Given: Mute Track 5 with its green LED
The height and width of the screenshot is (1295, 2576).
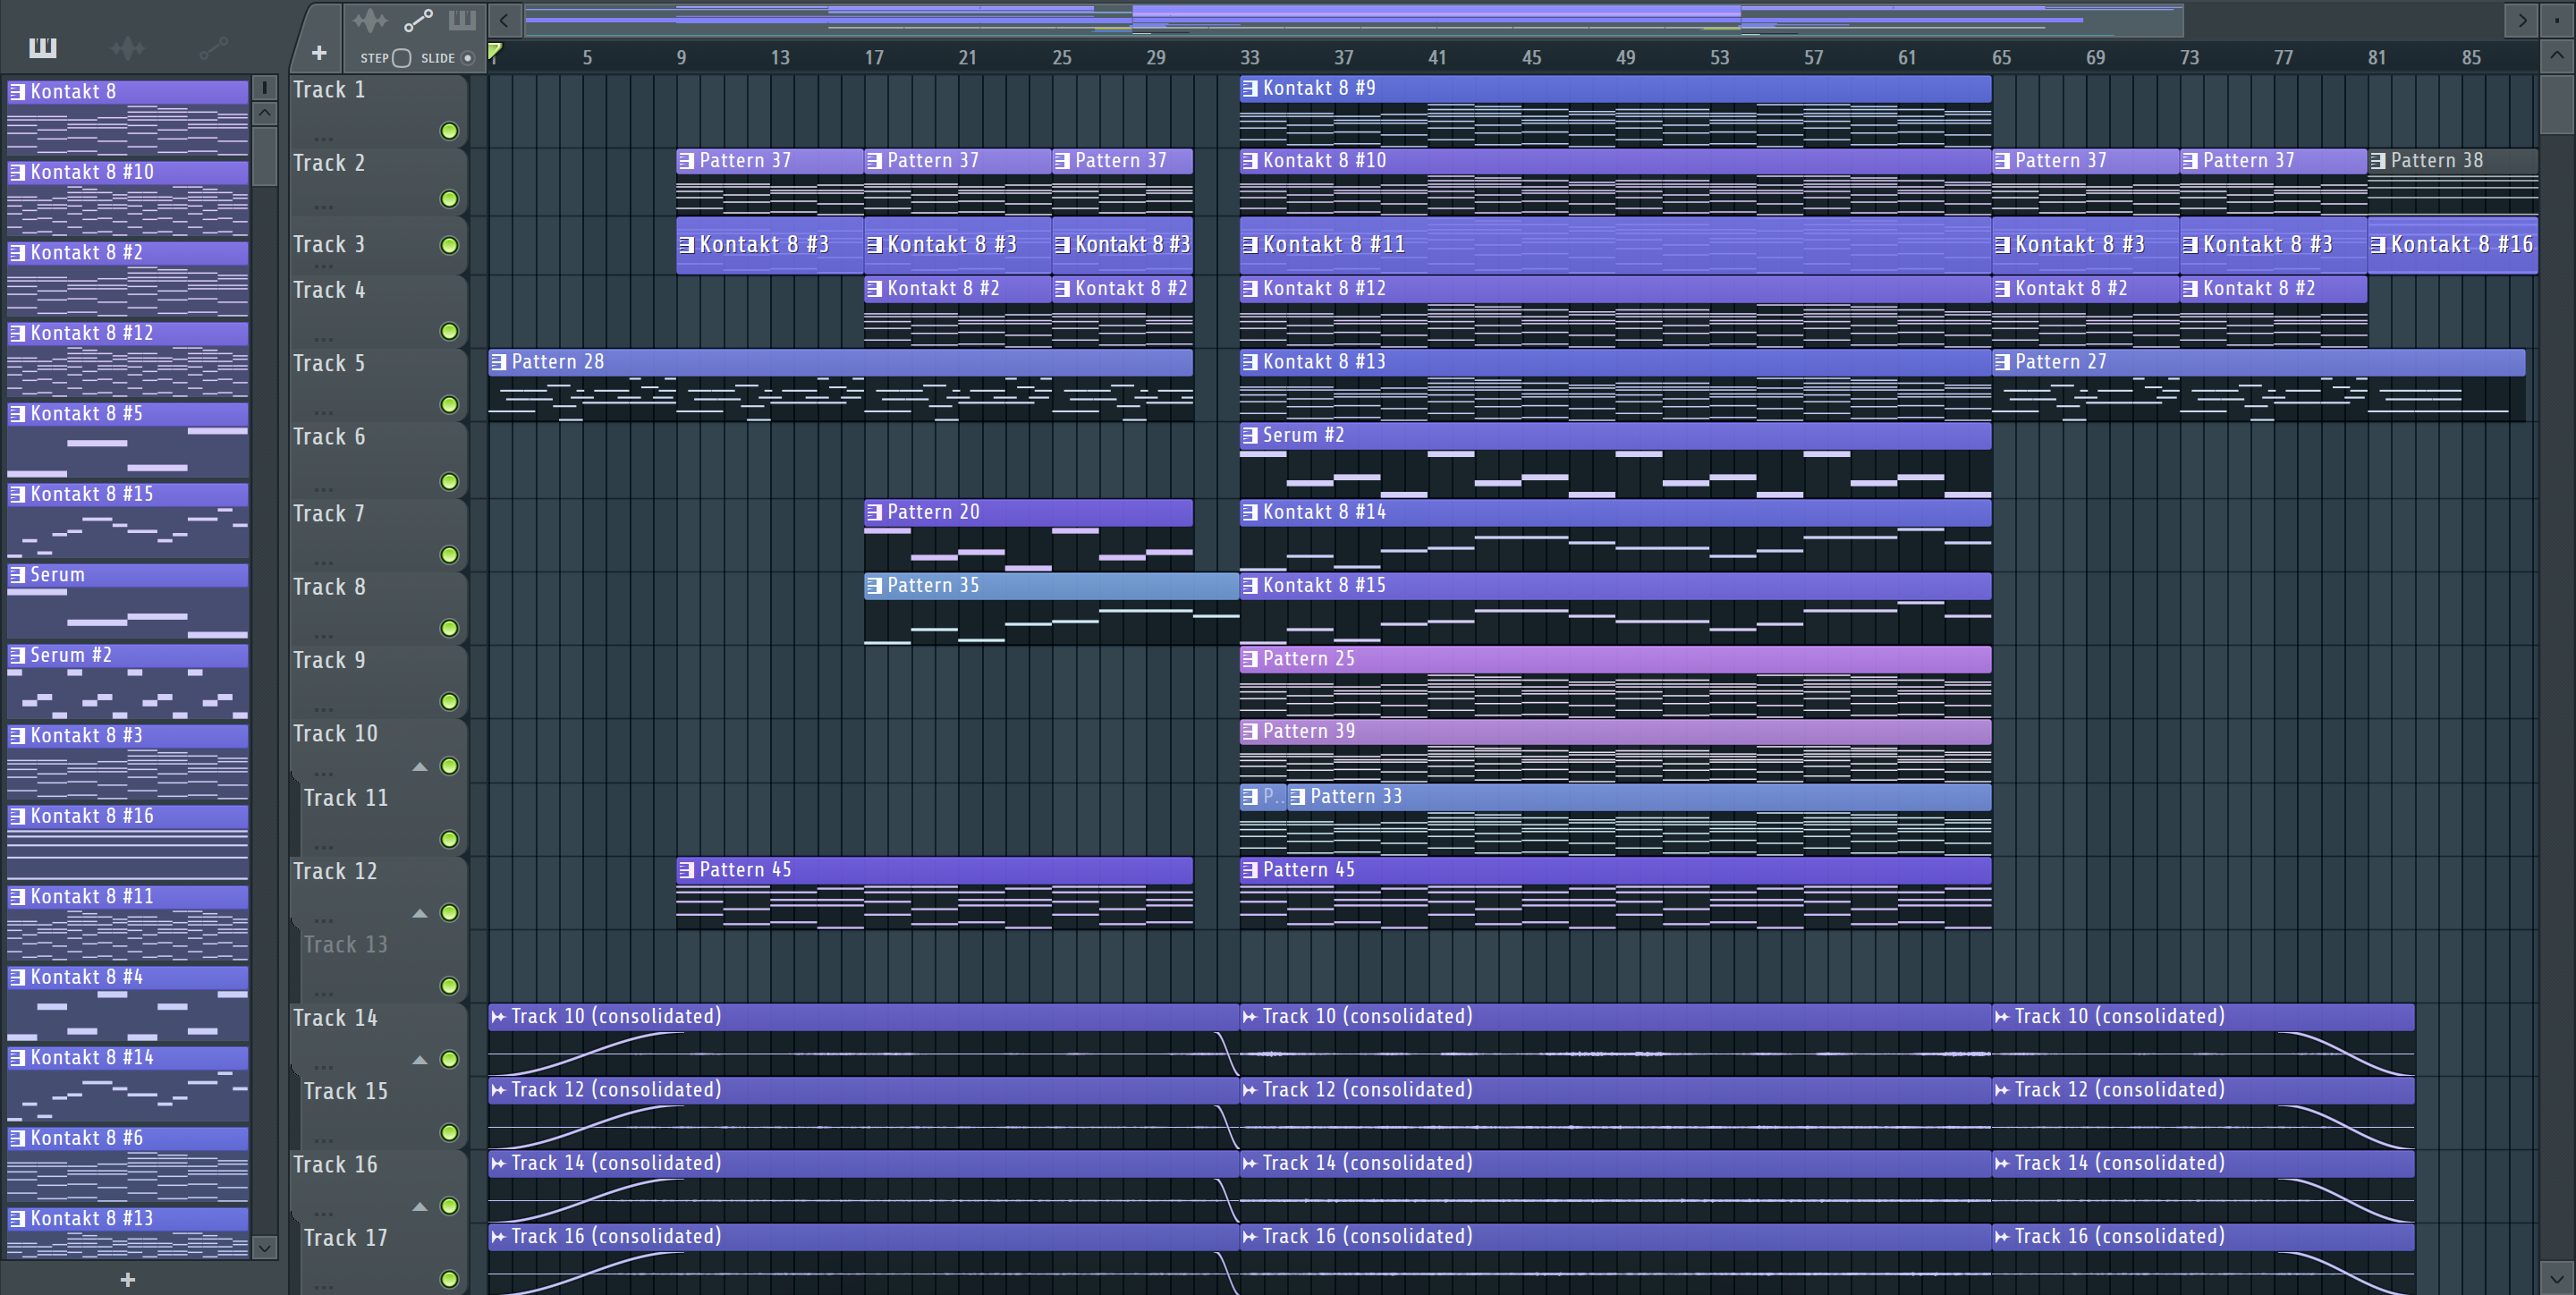Looking at the screenshot, I should tap(450, 404).
